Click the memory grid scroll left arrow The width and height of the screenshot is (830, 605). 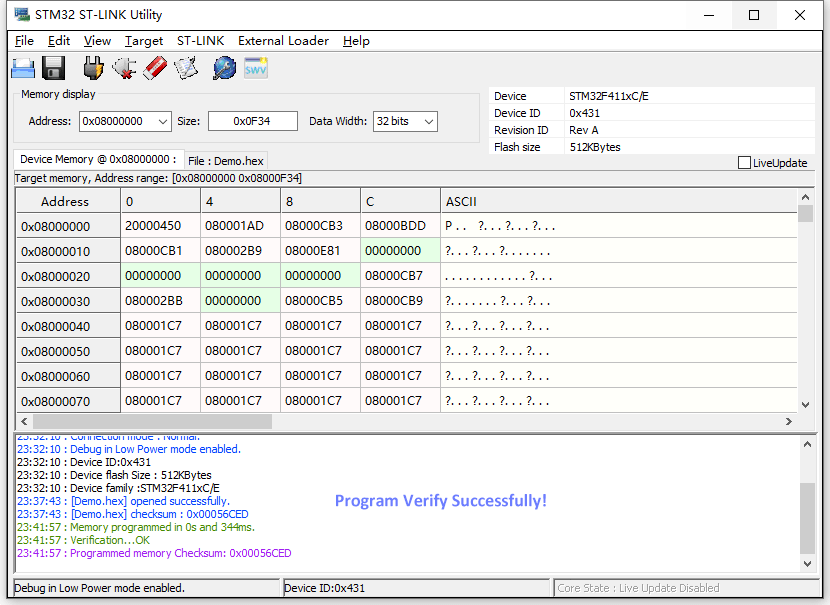click(24, 421)
